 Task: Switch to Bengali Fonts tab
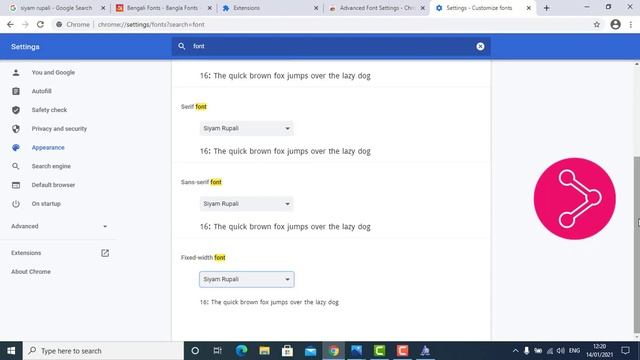pos(162,8)
